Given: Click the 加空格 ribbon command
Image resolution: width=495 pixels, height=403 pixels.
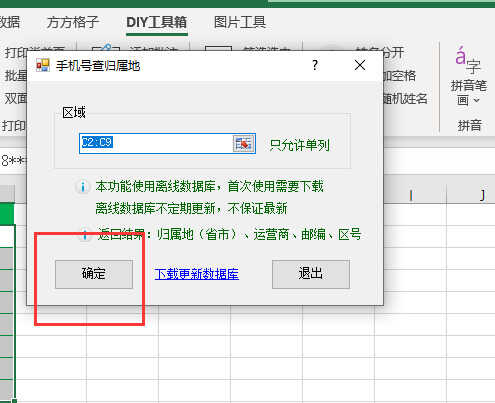Looking at the screenshot, I should (x=400, y=76).
